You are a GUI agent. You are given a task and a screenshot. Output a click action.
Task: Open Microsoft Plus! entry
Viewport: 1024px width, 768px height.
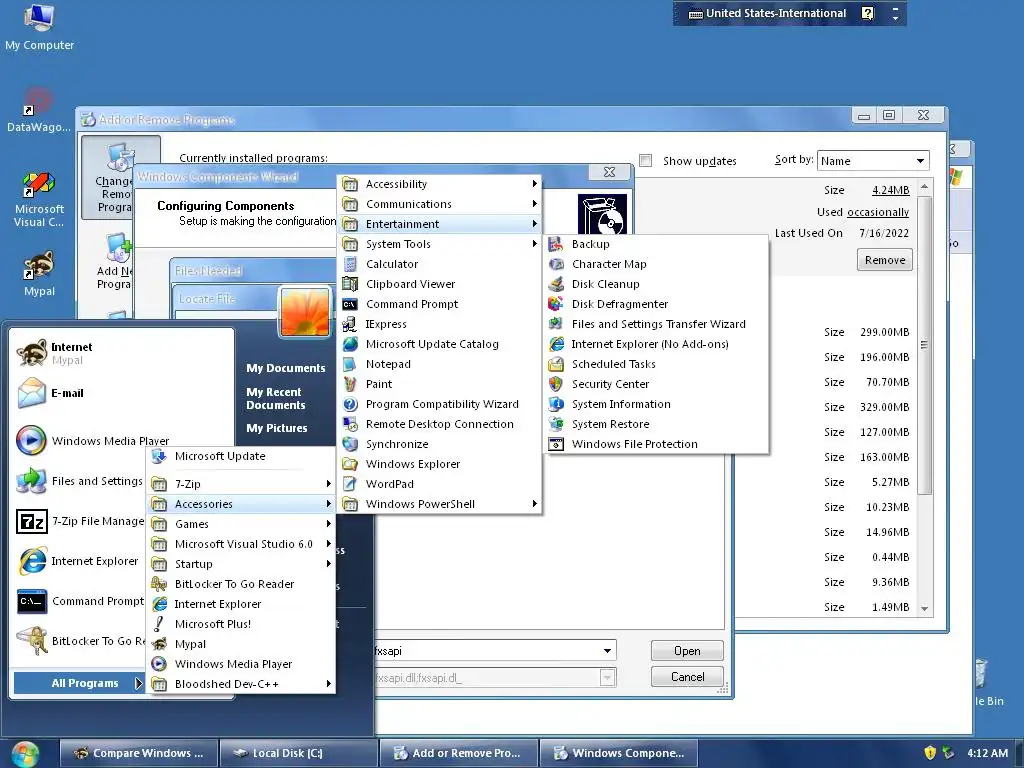(x=241, y=624)
